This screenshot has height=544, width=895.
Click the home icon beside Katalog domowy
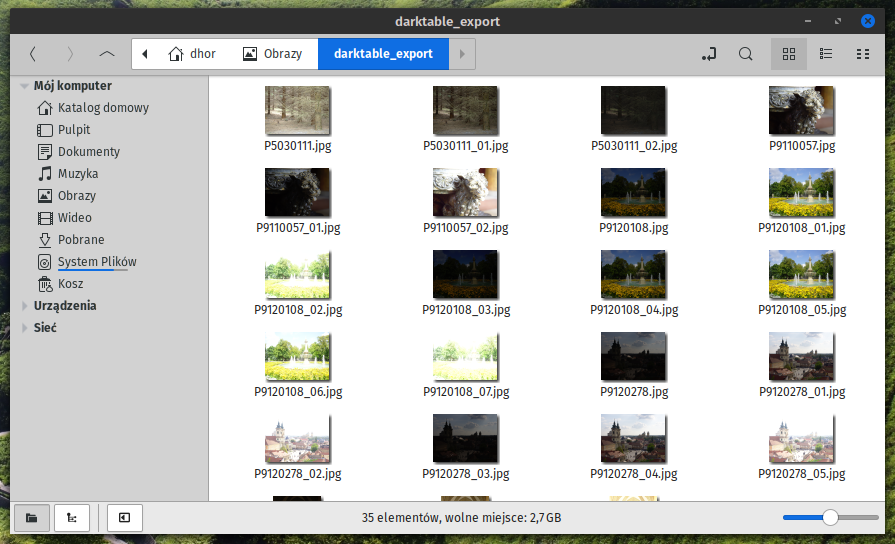tap(45, 108)
